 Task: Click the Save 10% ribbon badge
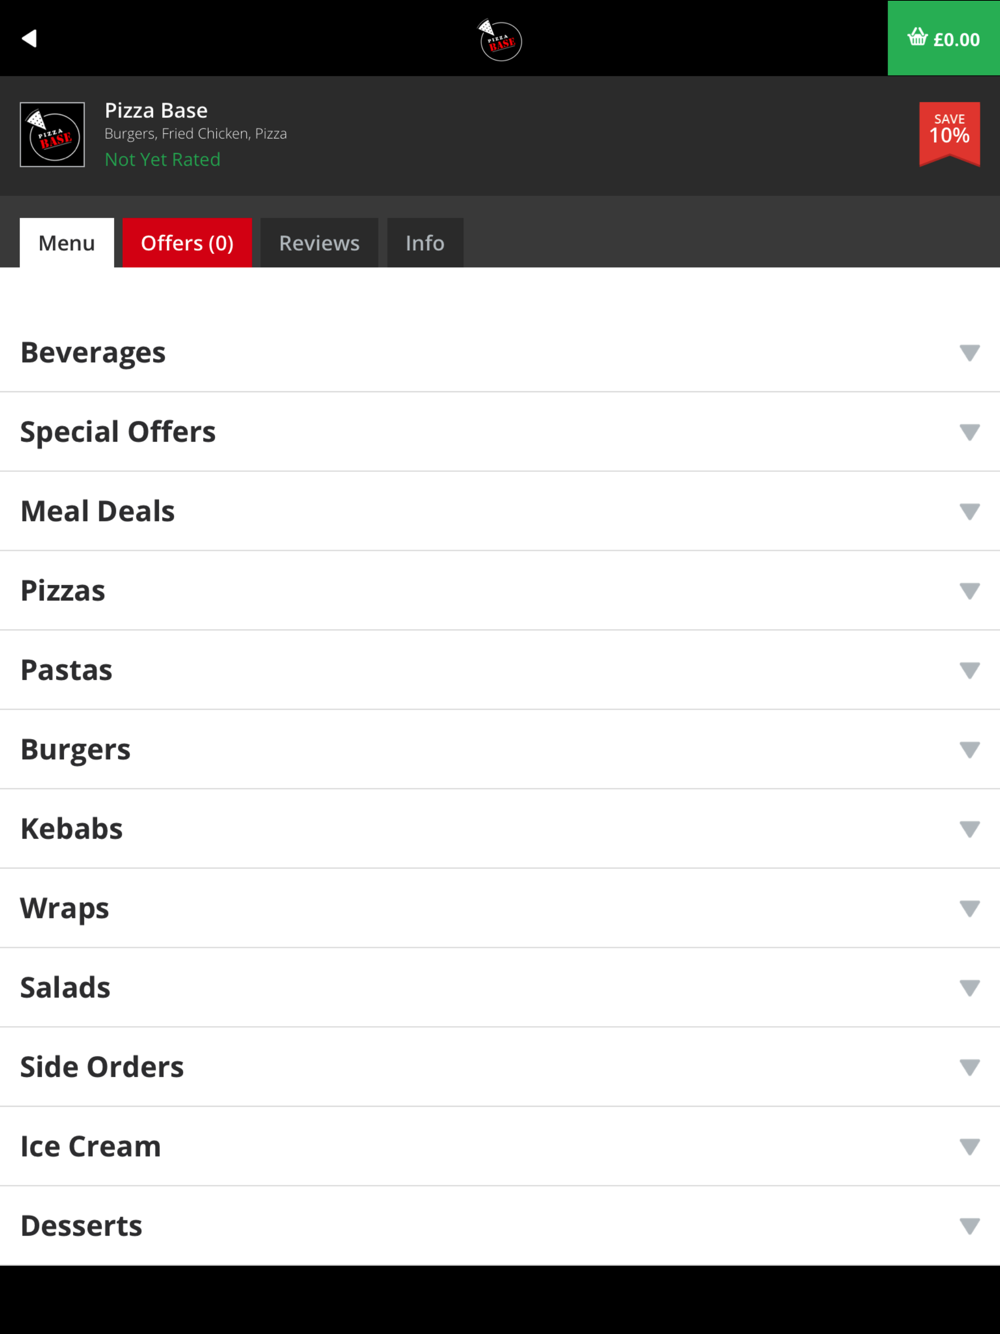pos(949,132)
